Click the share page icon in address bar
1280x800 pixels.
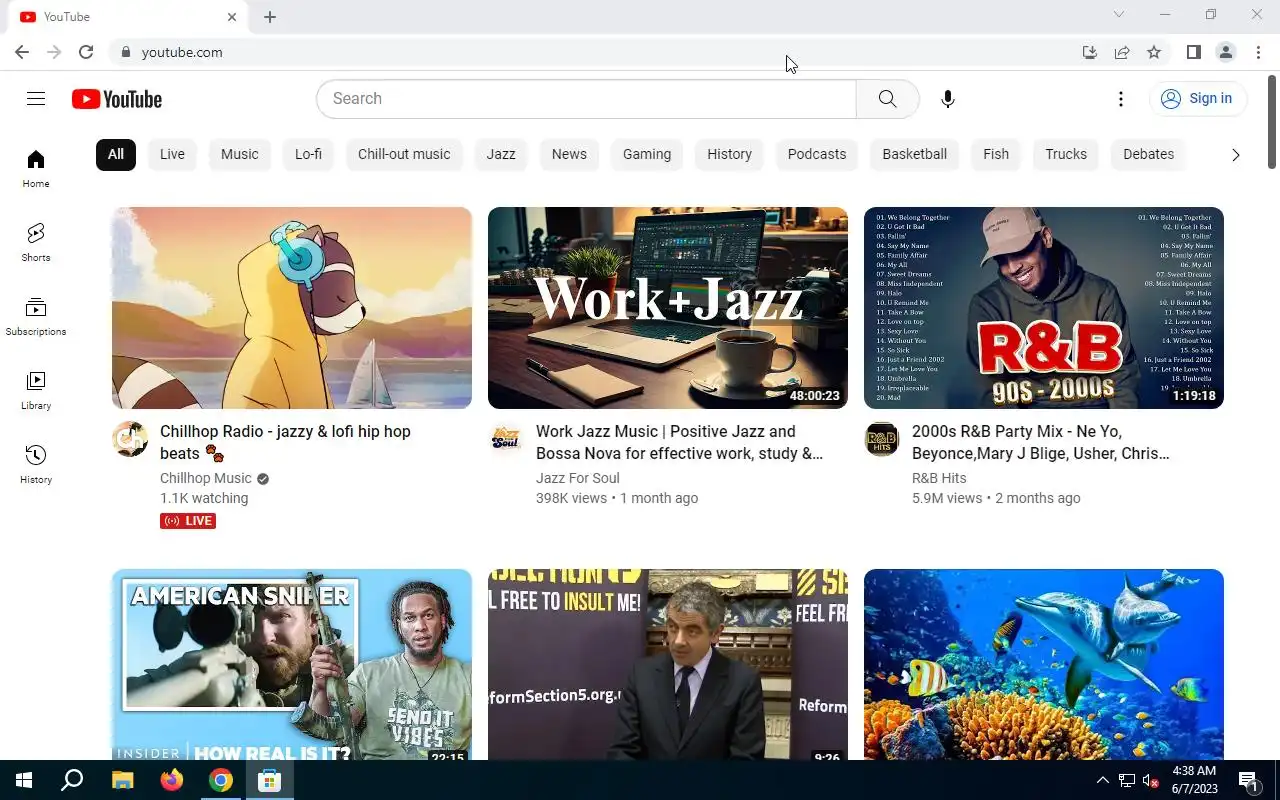pos(1122,52)
